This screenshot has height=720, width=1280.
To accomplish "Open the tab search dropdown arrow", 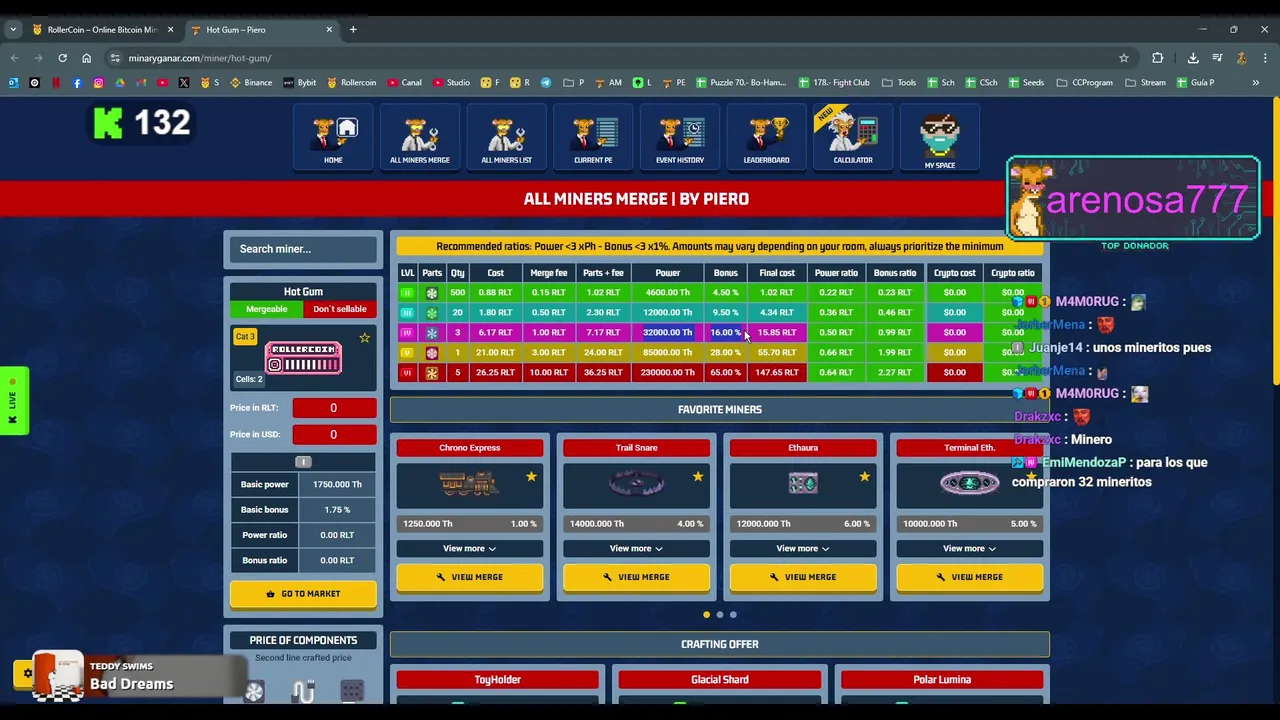I will coord(13,30).
